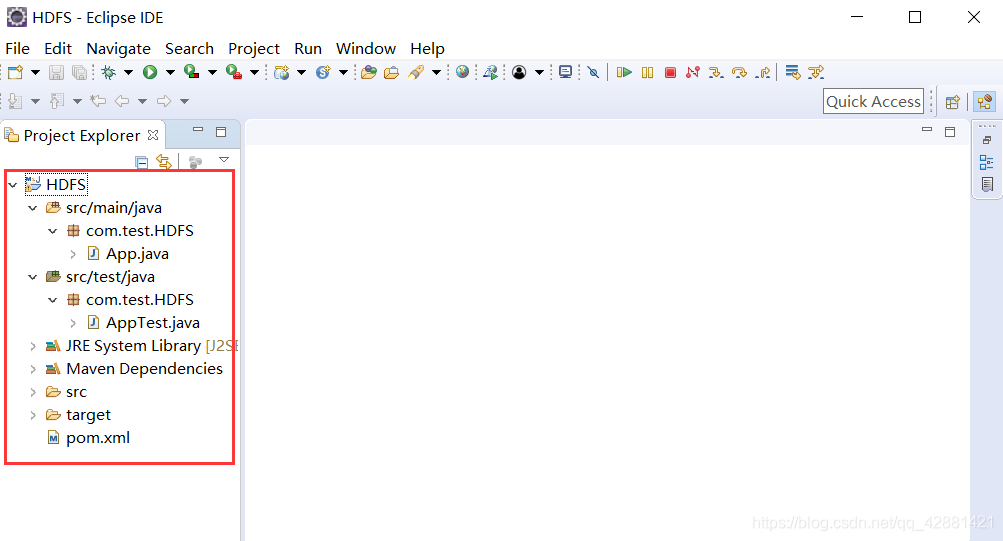The width and height of the screenshot is (1003, 541).
Task: Expand Maven Dependencies
Action: (33, 369)
